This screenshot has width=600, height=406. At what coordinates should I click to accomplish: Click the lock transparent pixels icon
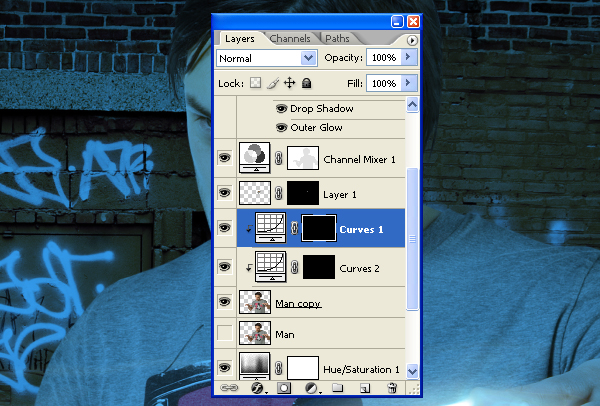255,83
